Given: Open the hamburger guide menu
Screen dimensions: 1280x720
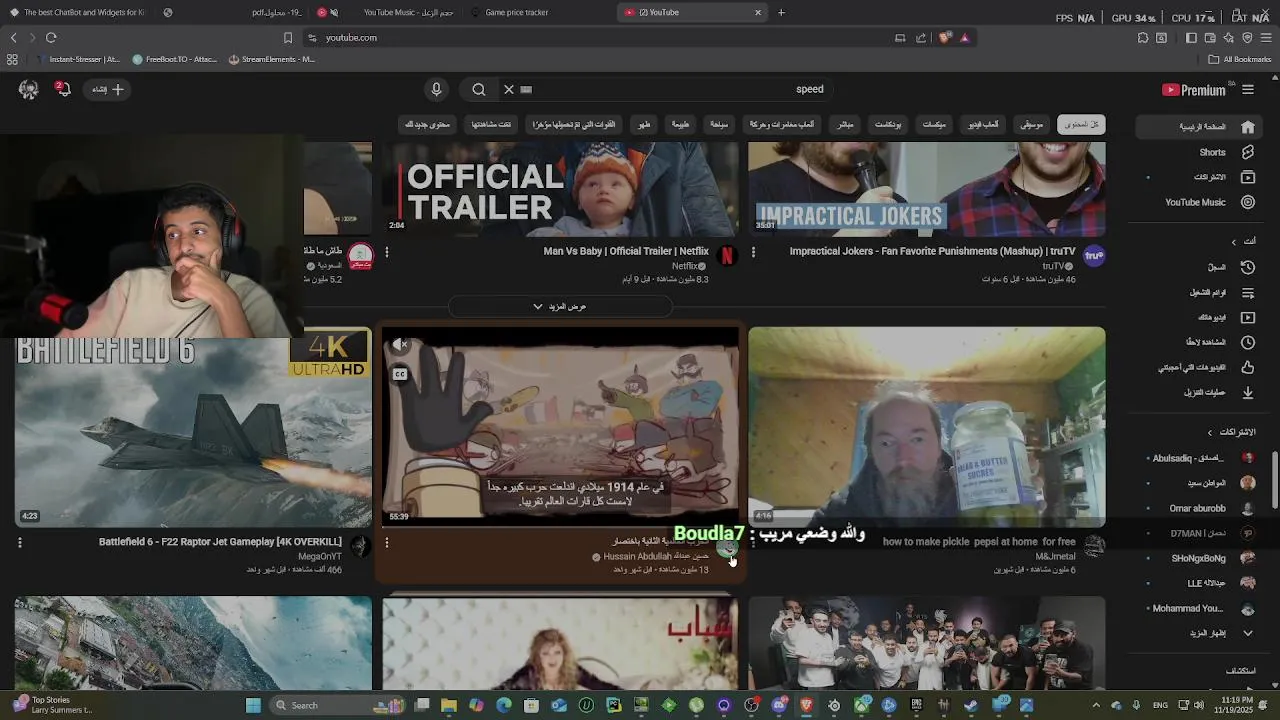Looking at the screenshot, I should [1248, 89].
